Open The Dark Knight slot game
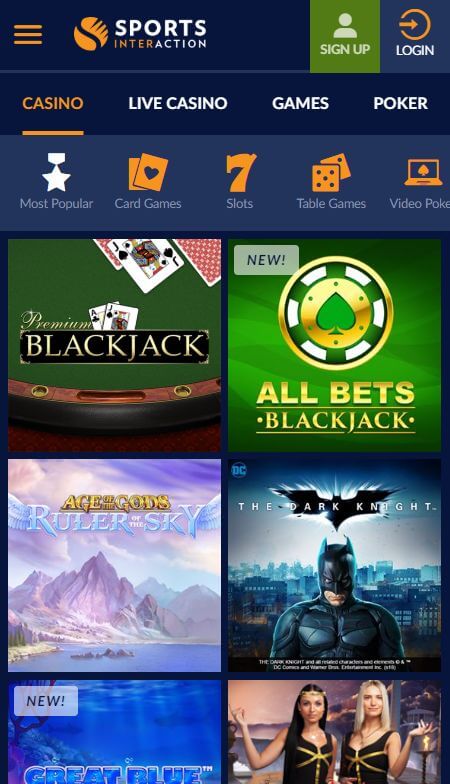The height and width of the screenshot is (784, 450). [x=334, y=566]
